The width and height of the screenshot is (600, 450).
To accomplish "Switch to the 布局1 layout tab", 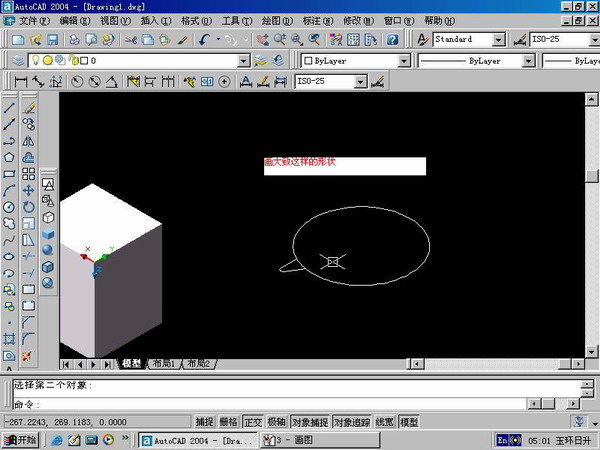I will coord(163,364).
